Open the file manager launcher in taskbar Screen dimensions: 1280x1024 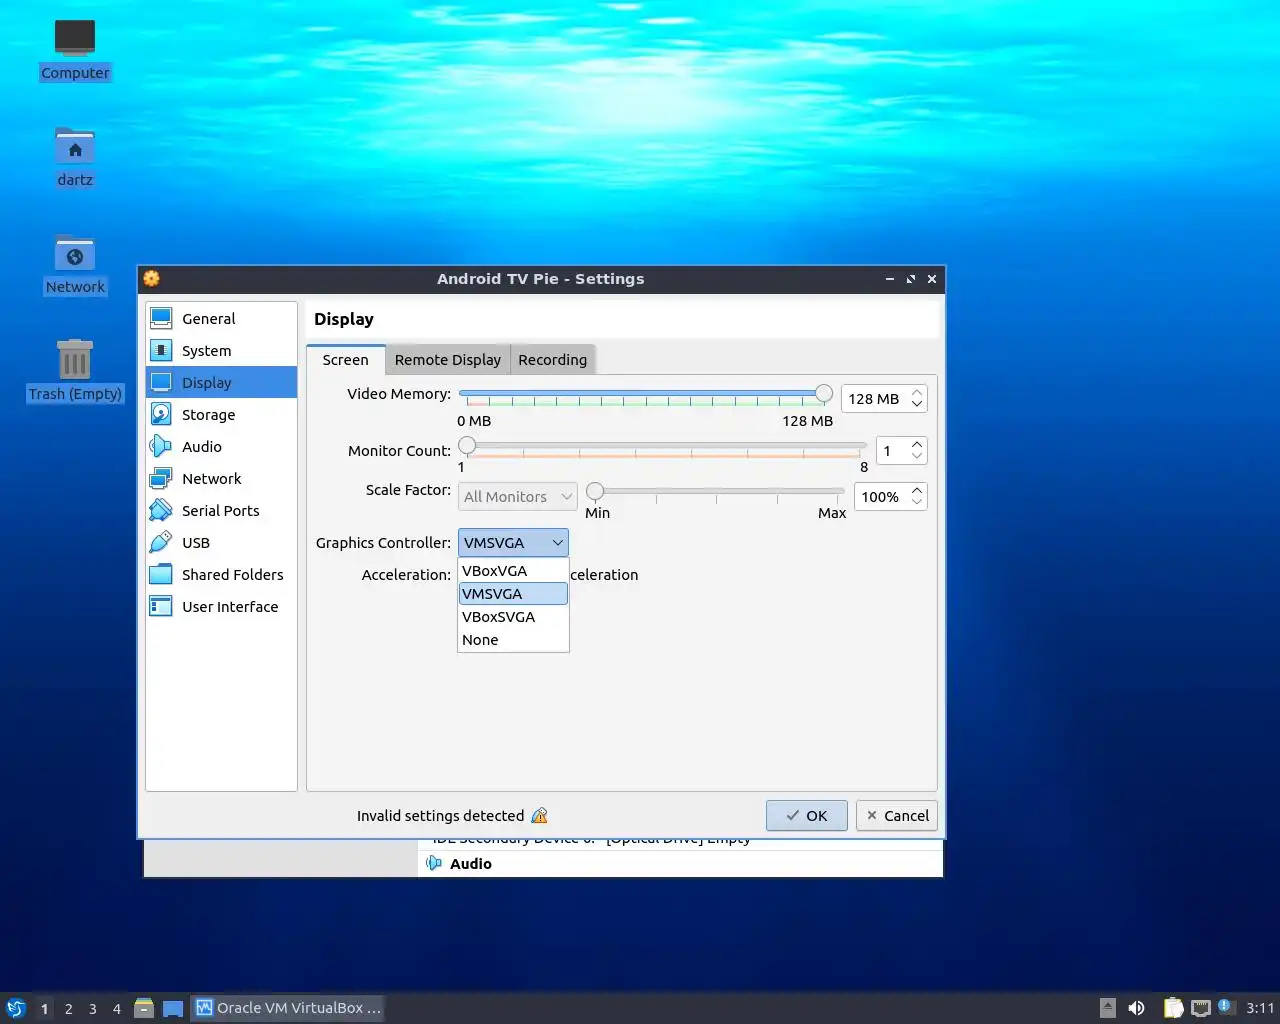144,1008
